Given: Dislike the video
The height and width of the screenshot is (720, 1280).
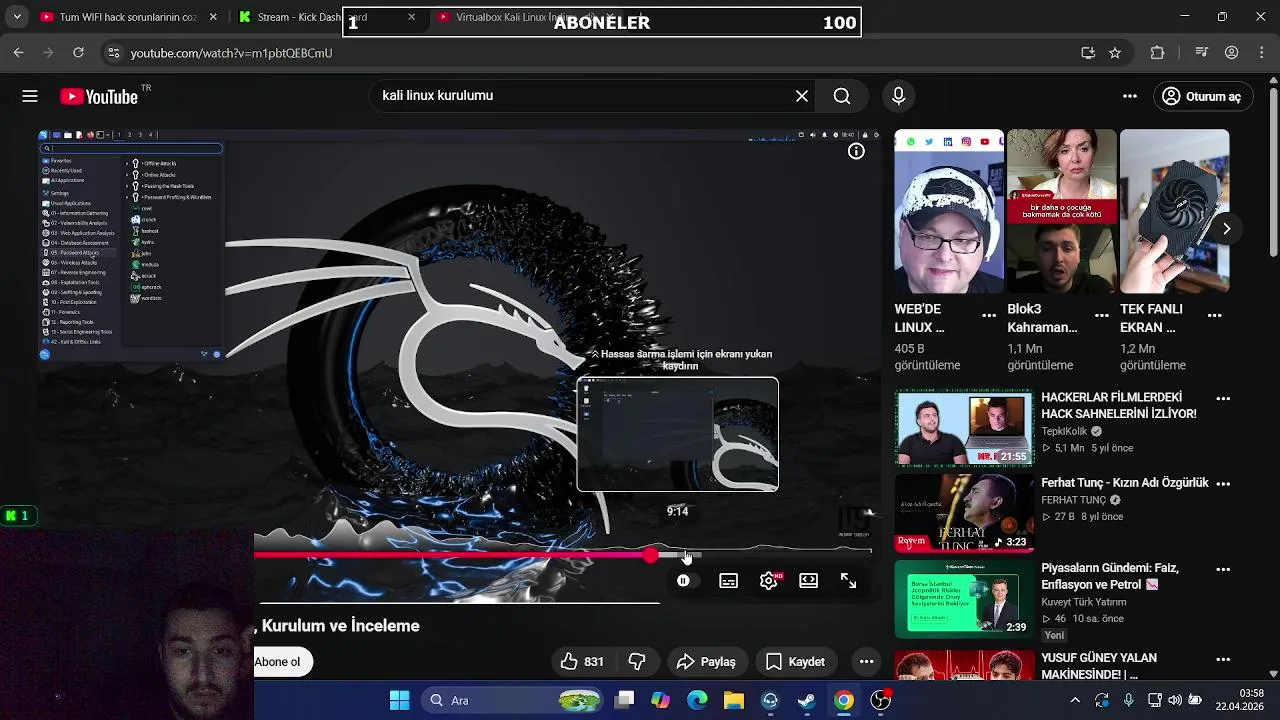Looking at the screenshot, I should tap(637, 662).
